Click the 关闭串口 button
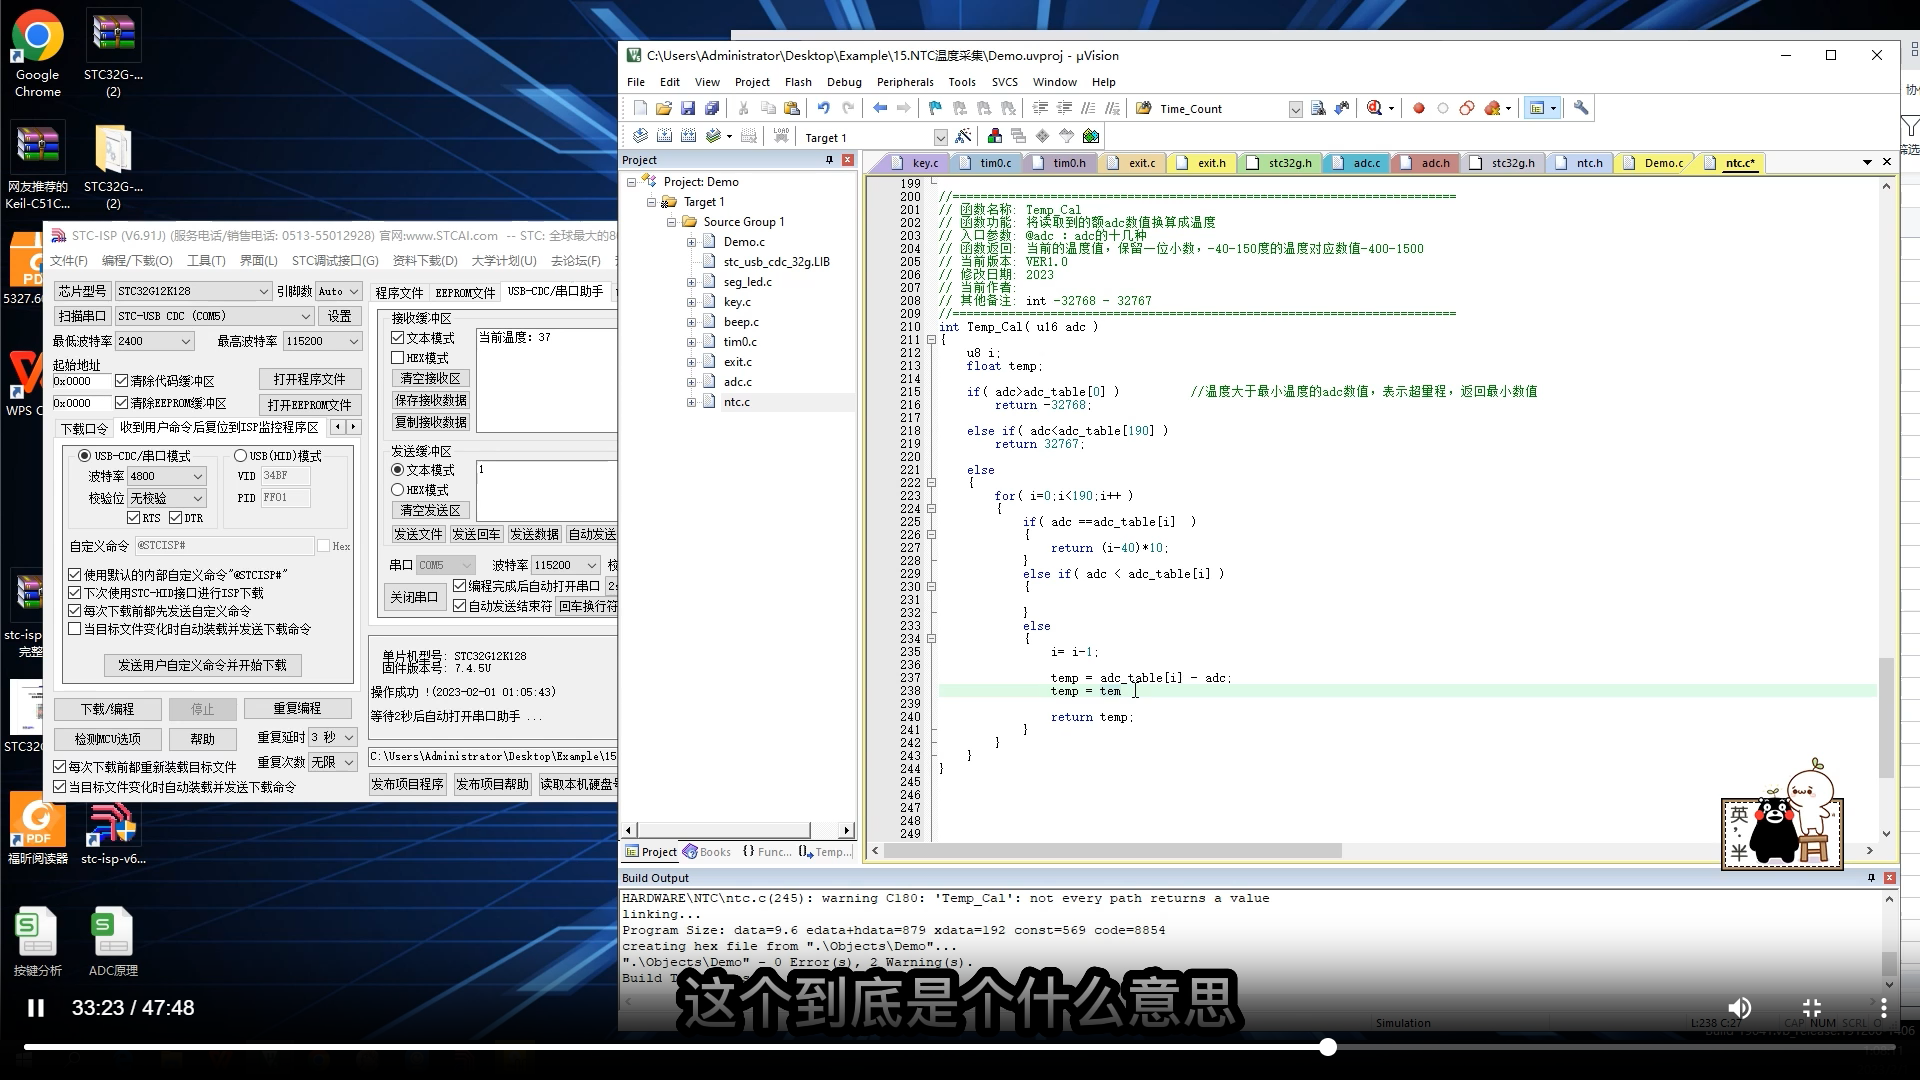 tap(414, 597)
